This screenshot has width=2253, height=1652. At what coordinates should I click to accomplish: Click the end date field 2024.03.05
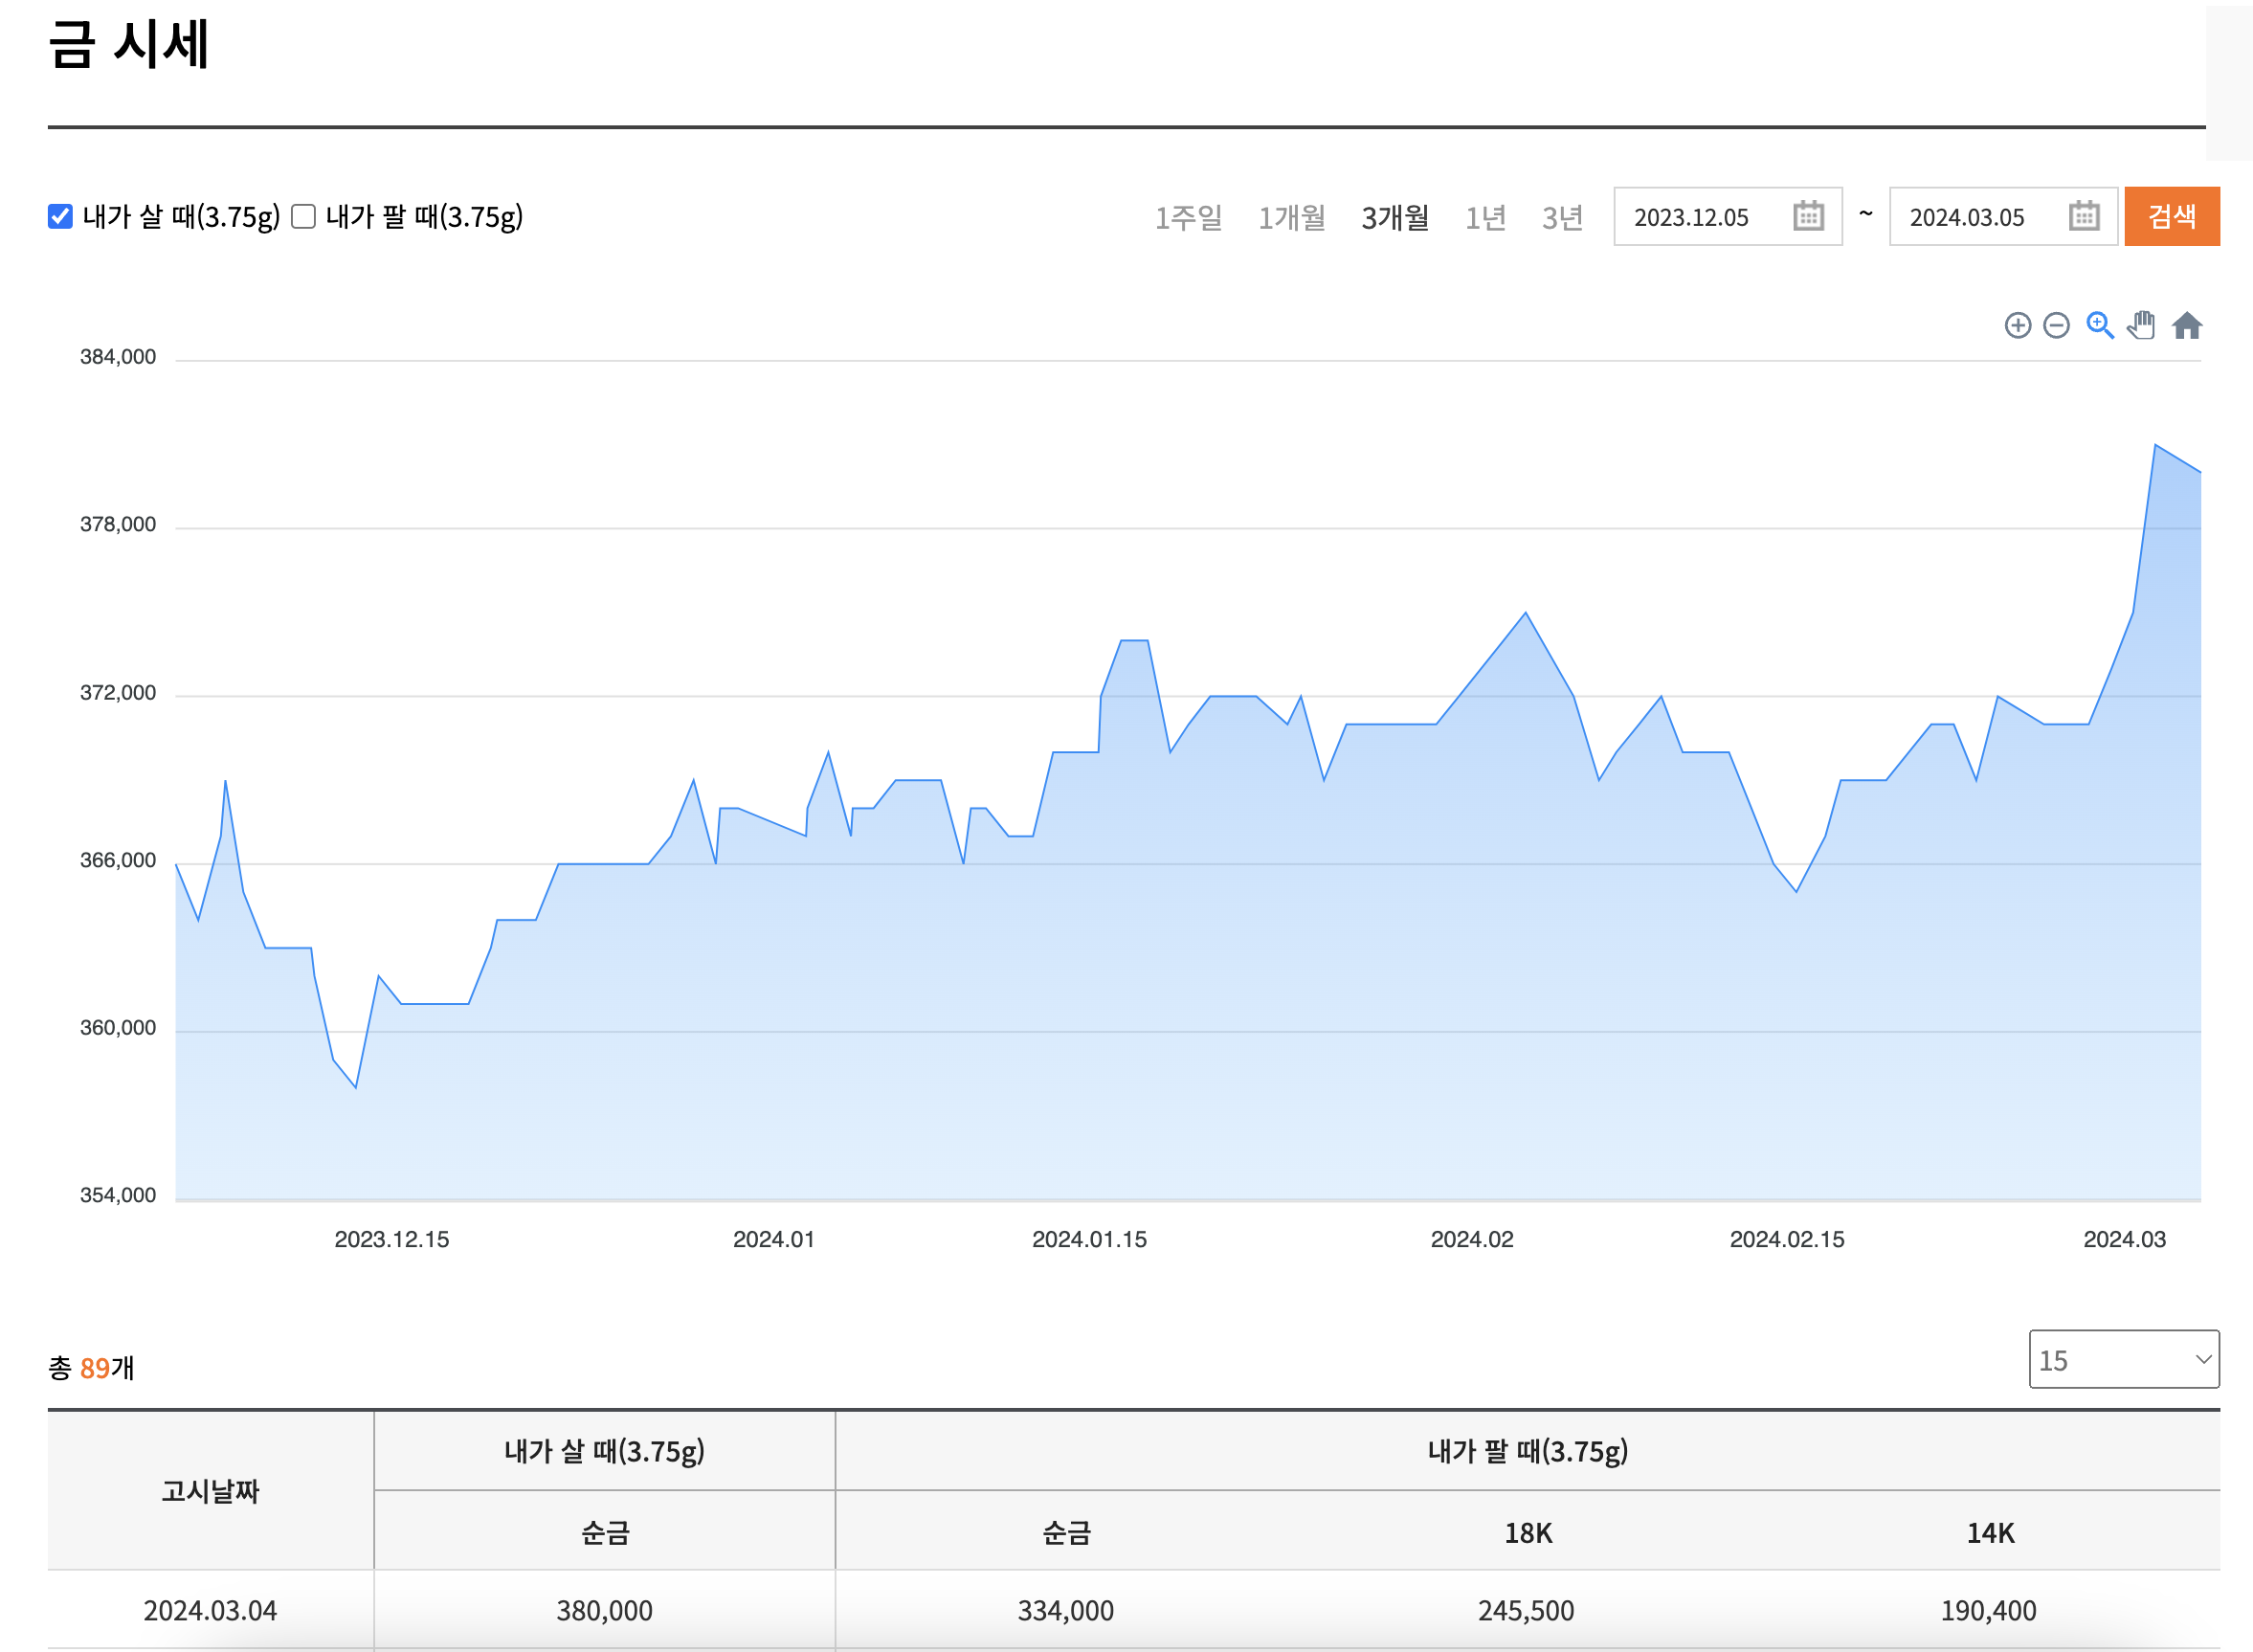pyautogui.click(x=1966, y=217)
